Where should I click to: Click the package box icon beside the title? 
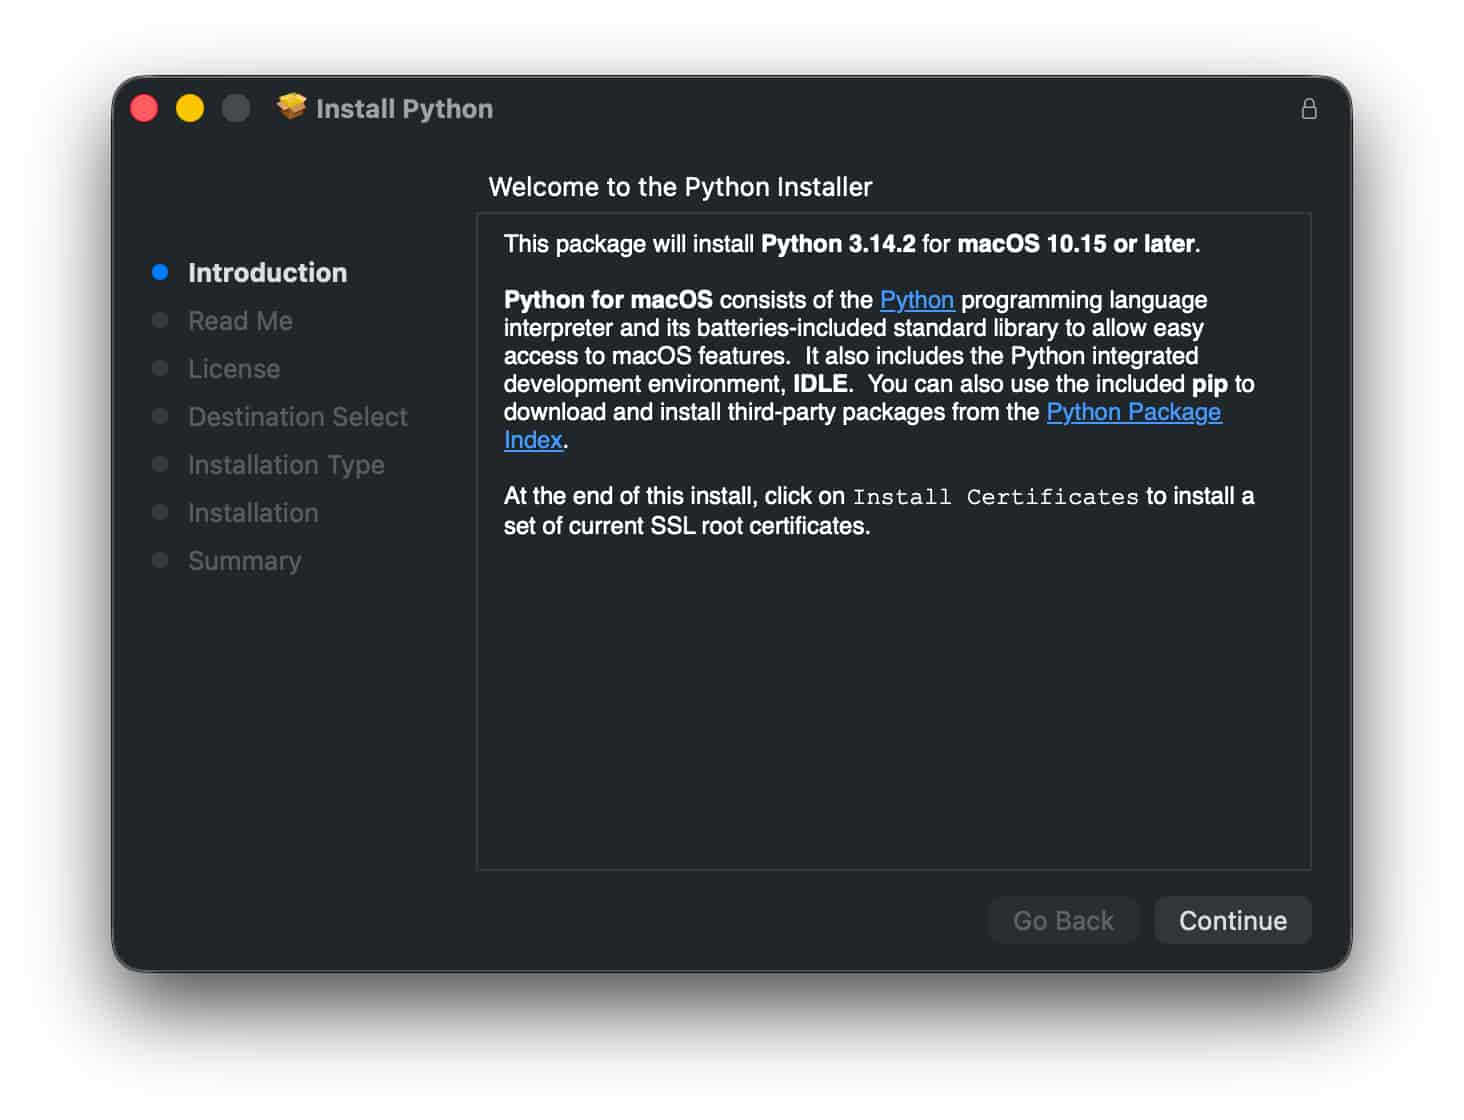291,107
